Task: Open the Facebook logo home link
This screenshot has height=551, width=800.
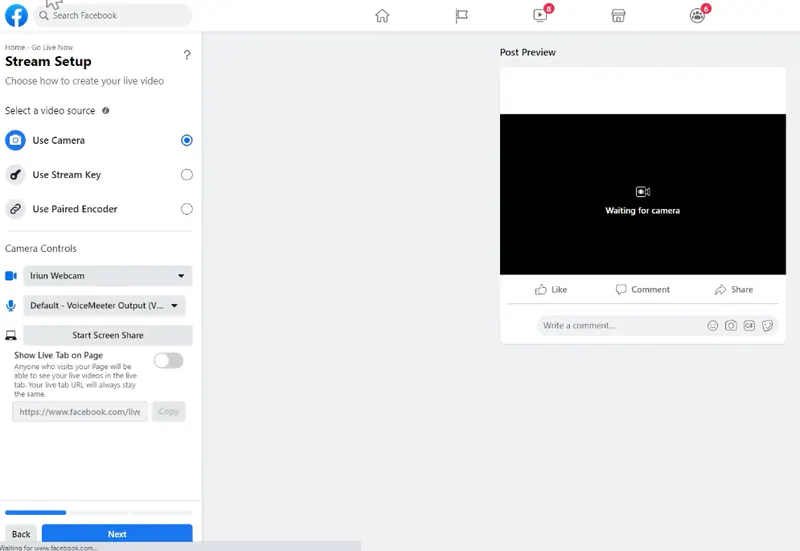Action: pos(16,15)
